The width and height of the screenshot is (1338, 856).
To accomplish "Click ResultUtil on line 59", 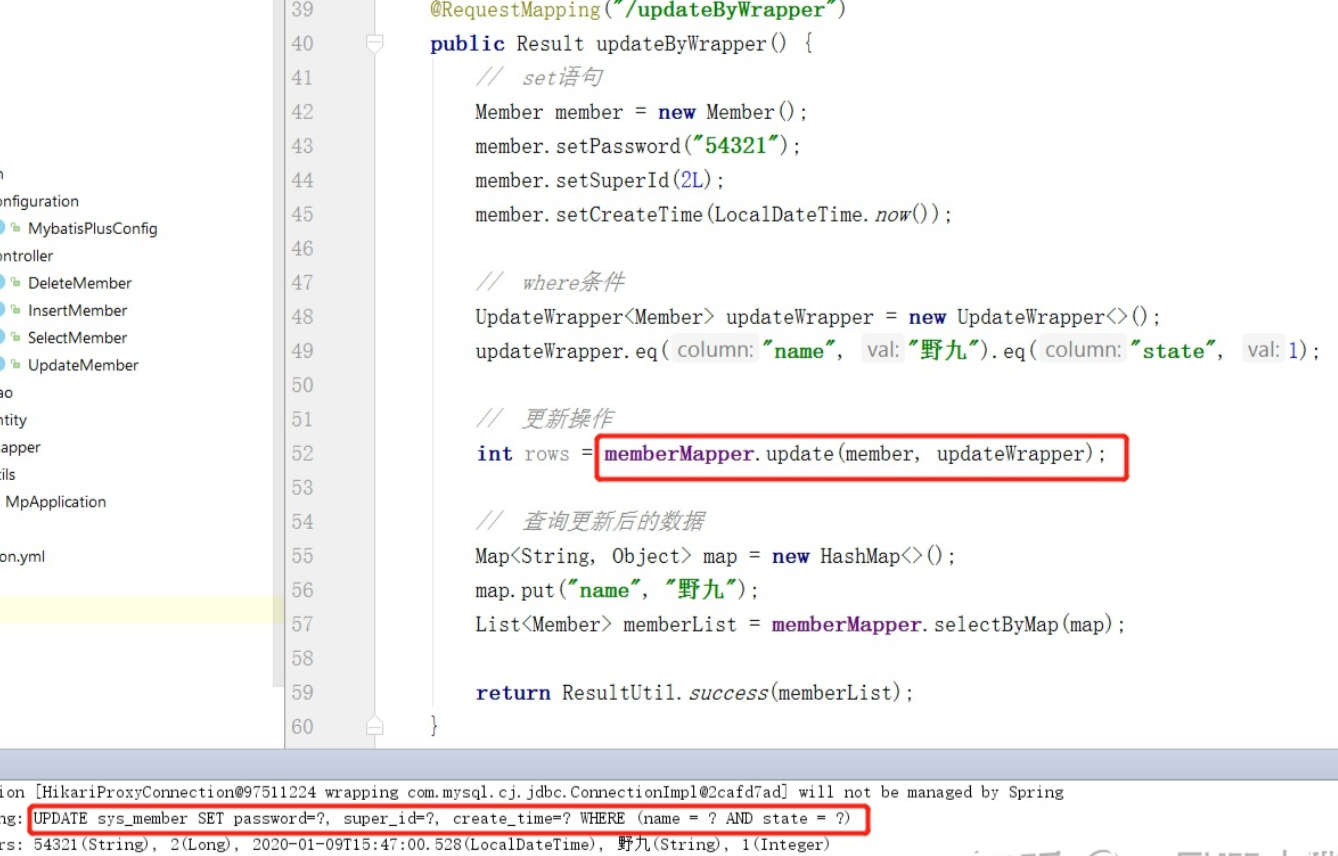I will coord(620,693).
